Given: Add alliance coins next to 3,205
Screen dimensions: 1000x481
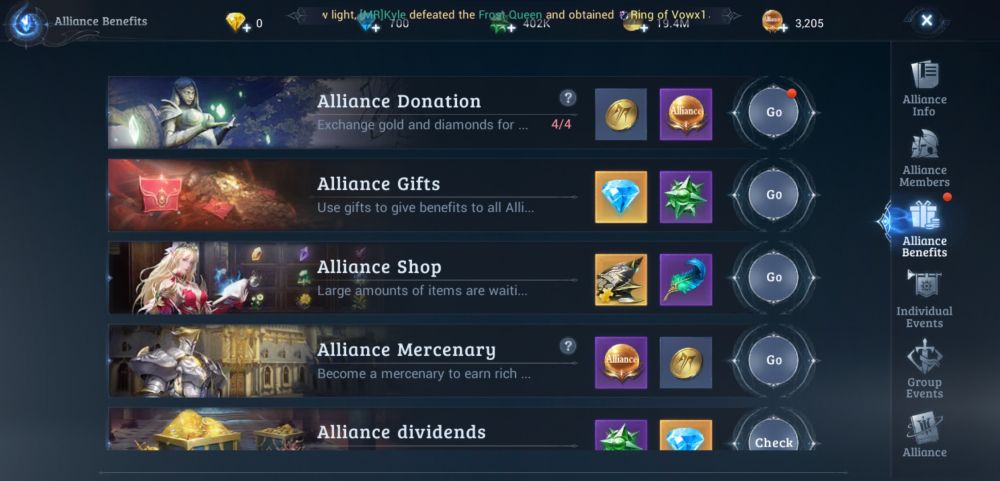Looking at the screenshot, I should [x=782, y=28].
